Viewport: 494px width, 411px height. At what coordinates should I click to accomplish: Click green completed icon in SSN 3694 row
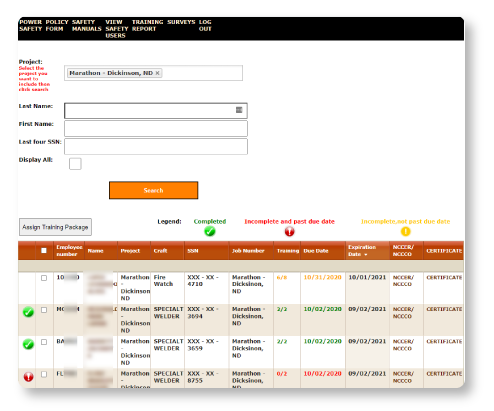click(28, 312)
